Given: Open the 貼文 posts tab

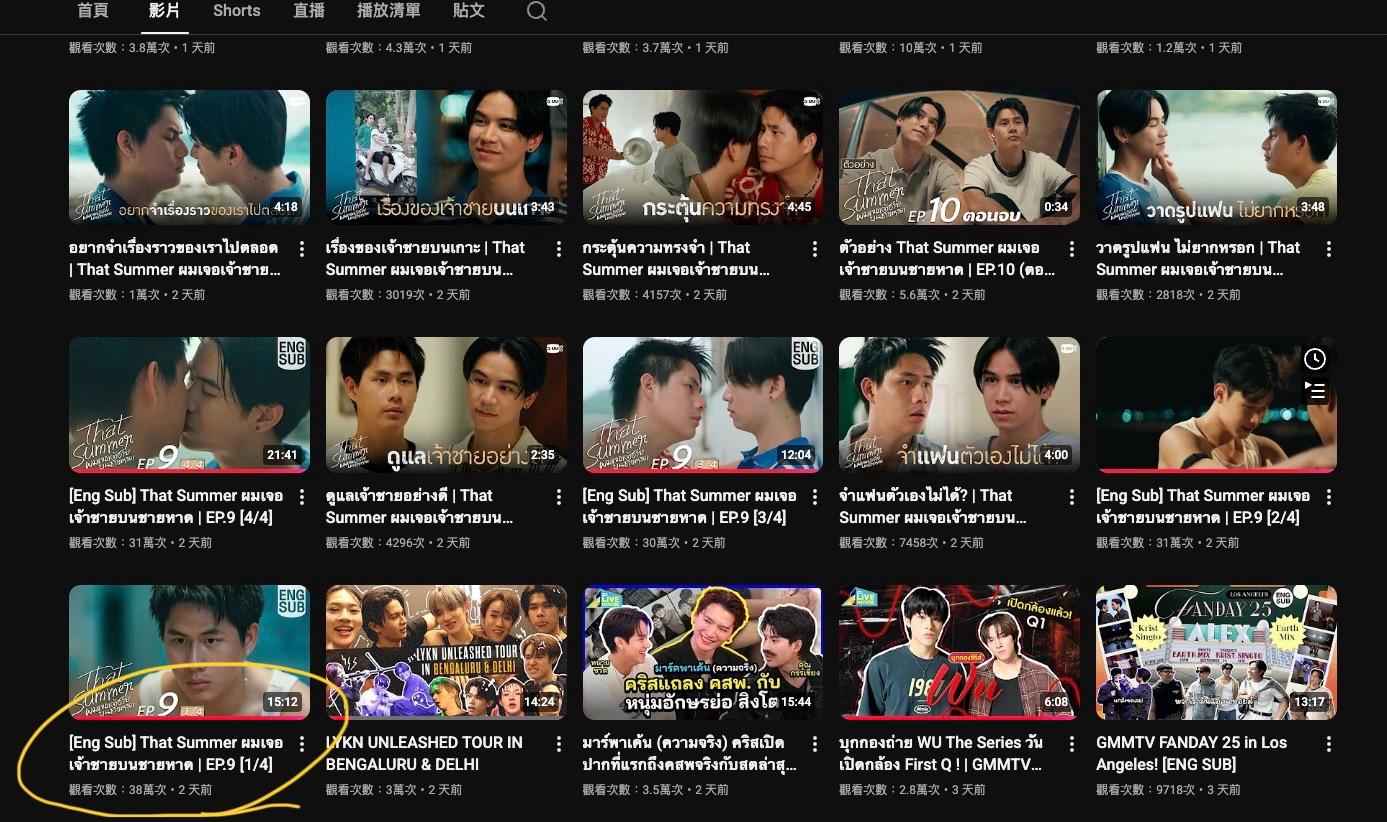Looking at the screenshot, I should coord(468,11).
